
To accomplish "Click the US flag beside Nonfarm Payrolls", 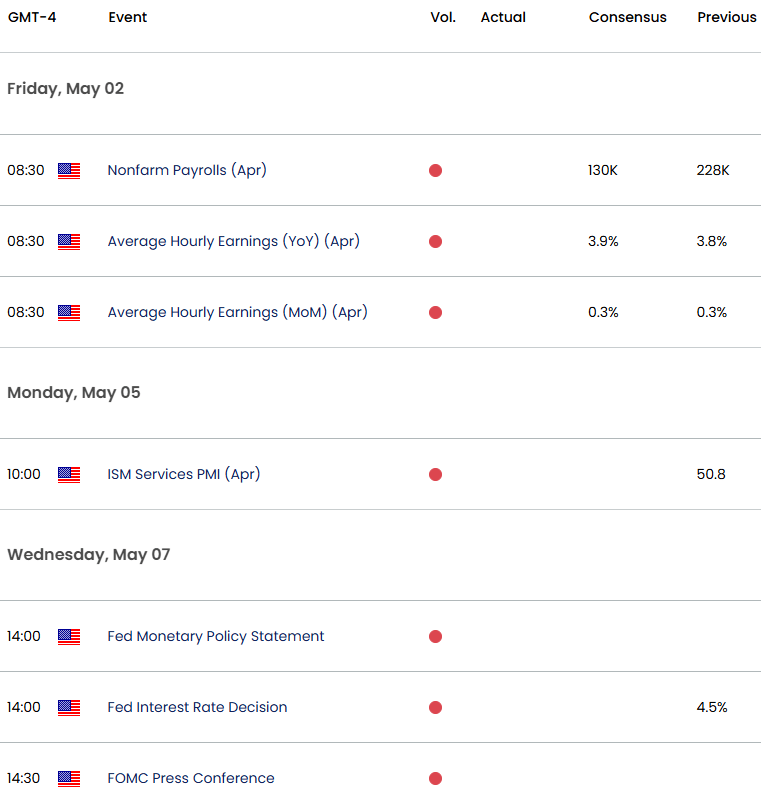I will coord(68,170).
